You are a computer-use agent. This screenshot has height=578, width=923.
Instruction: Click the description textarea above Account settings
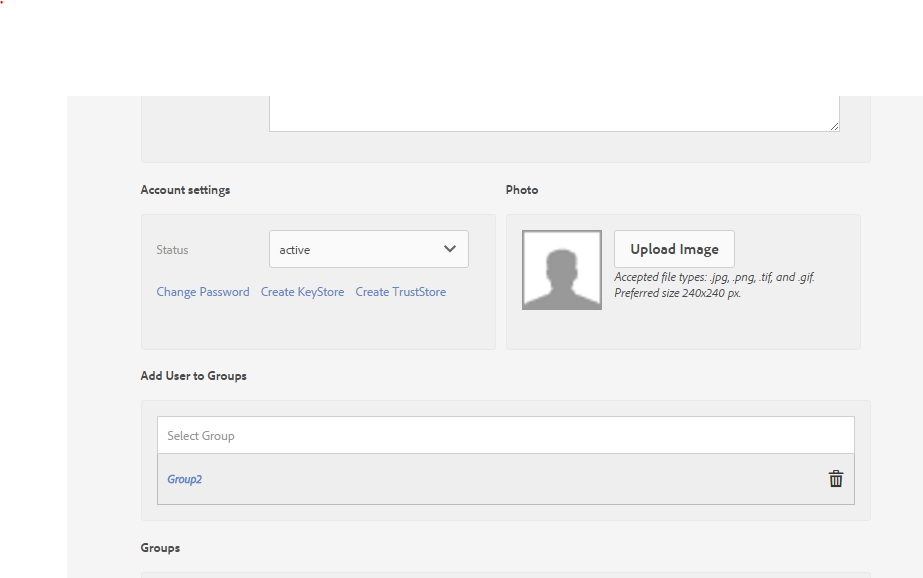coord(553,110)
